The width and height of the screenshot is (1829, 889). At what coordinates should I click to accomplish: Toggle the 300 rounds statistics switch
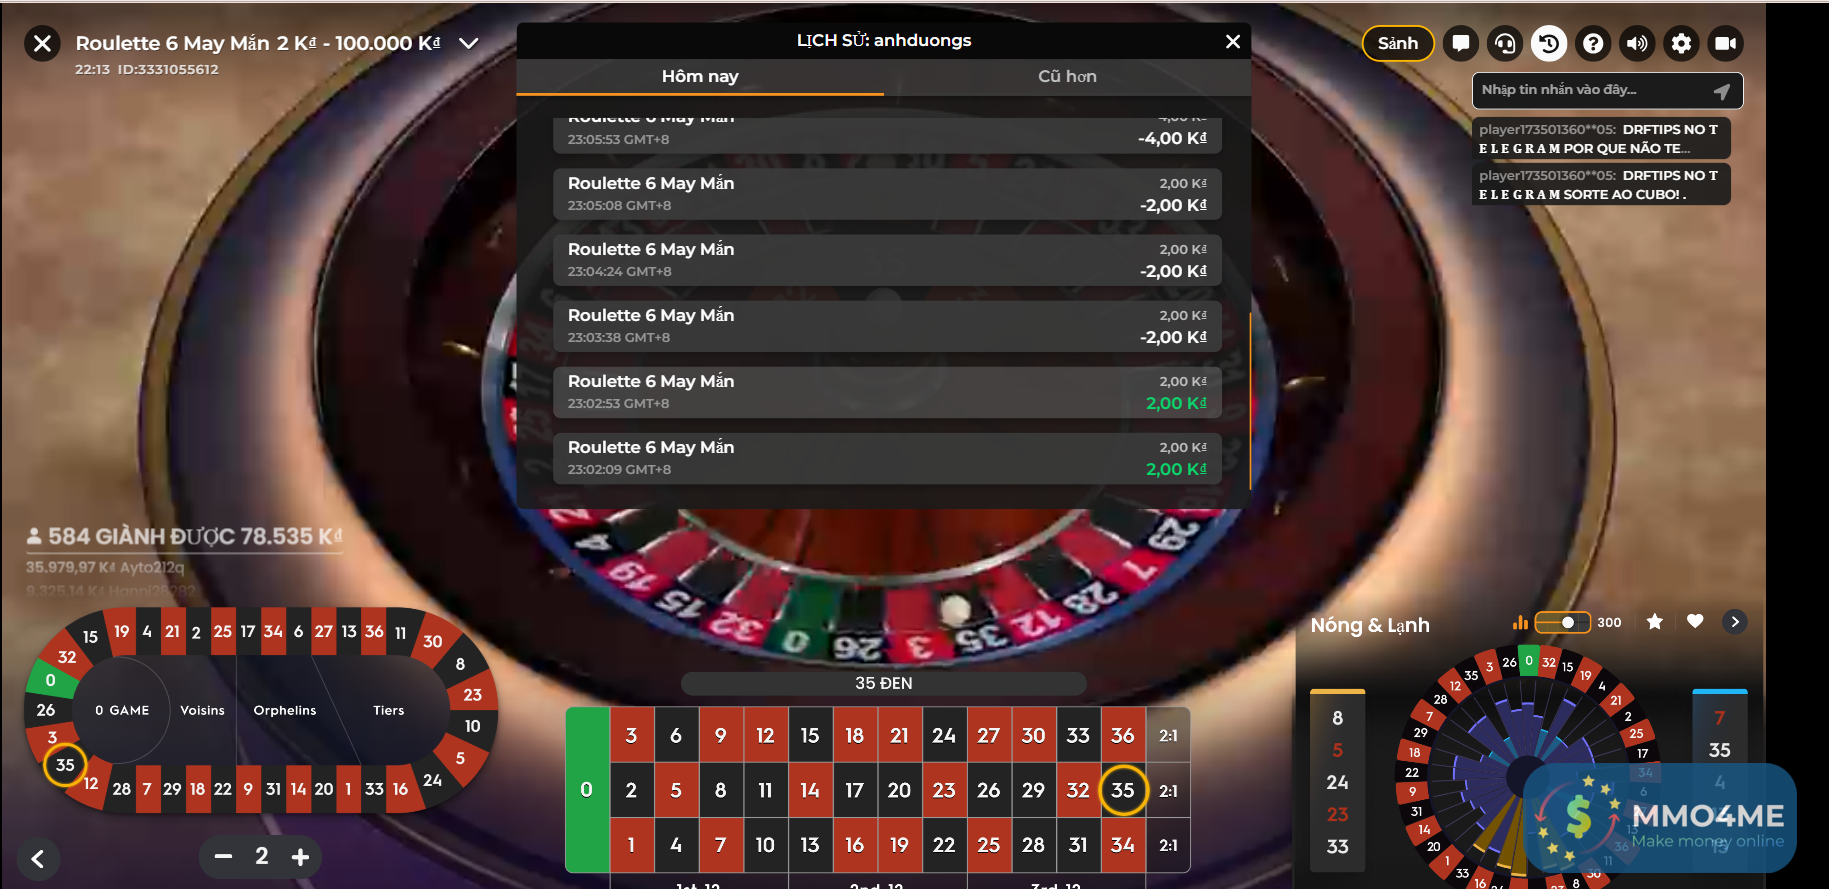click(1562, 622)
